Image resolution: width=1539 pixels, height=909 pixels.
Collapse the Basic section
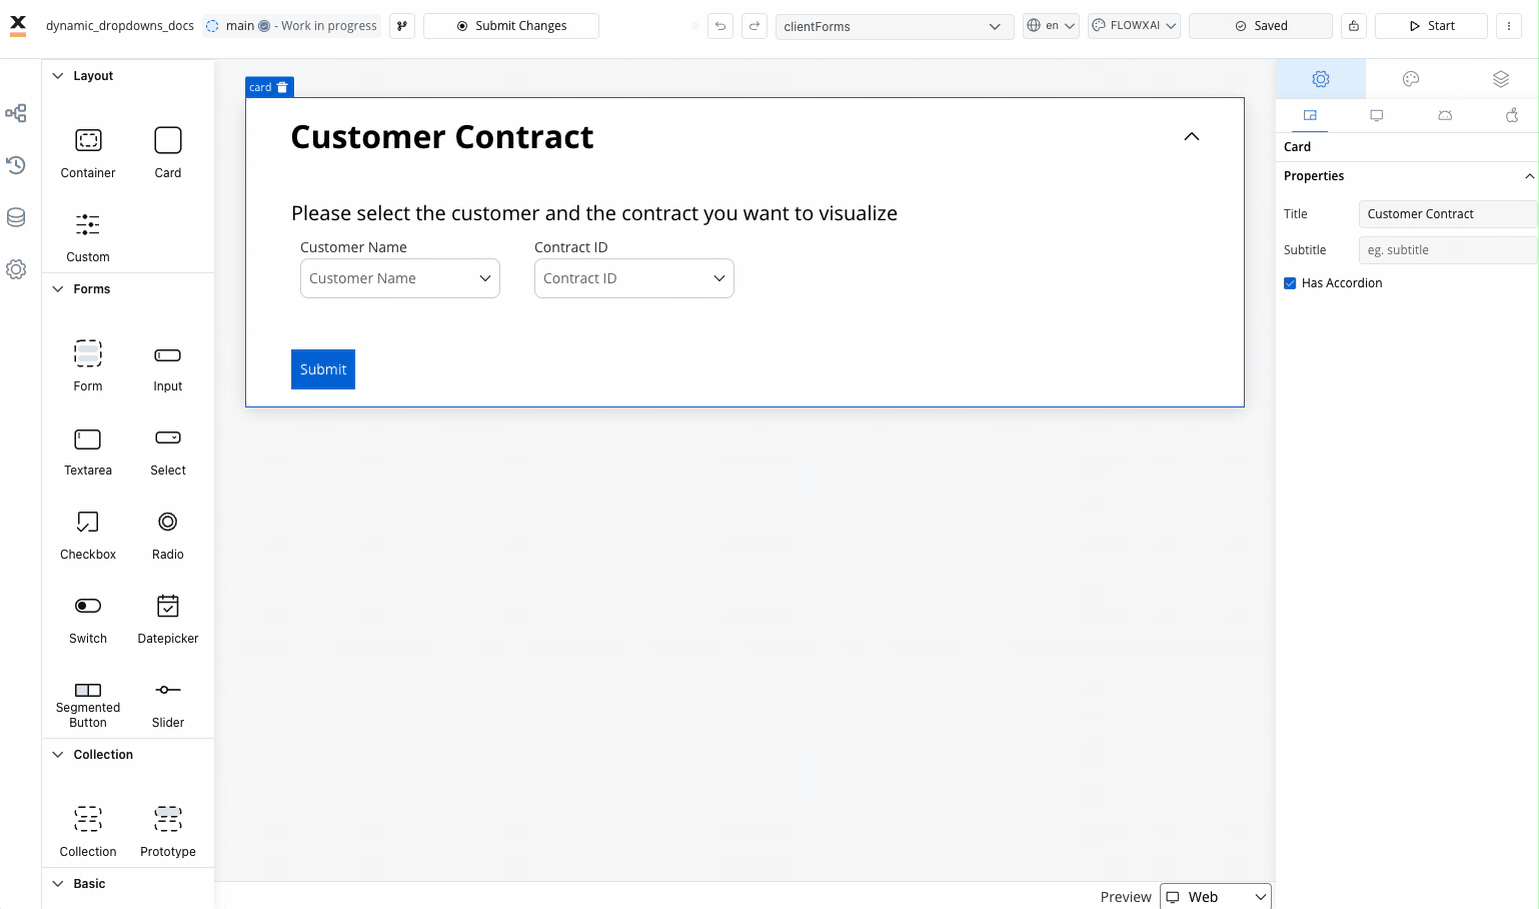[x=58, y=884]
